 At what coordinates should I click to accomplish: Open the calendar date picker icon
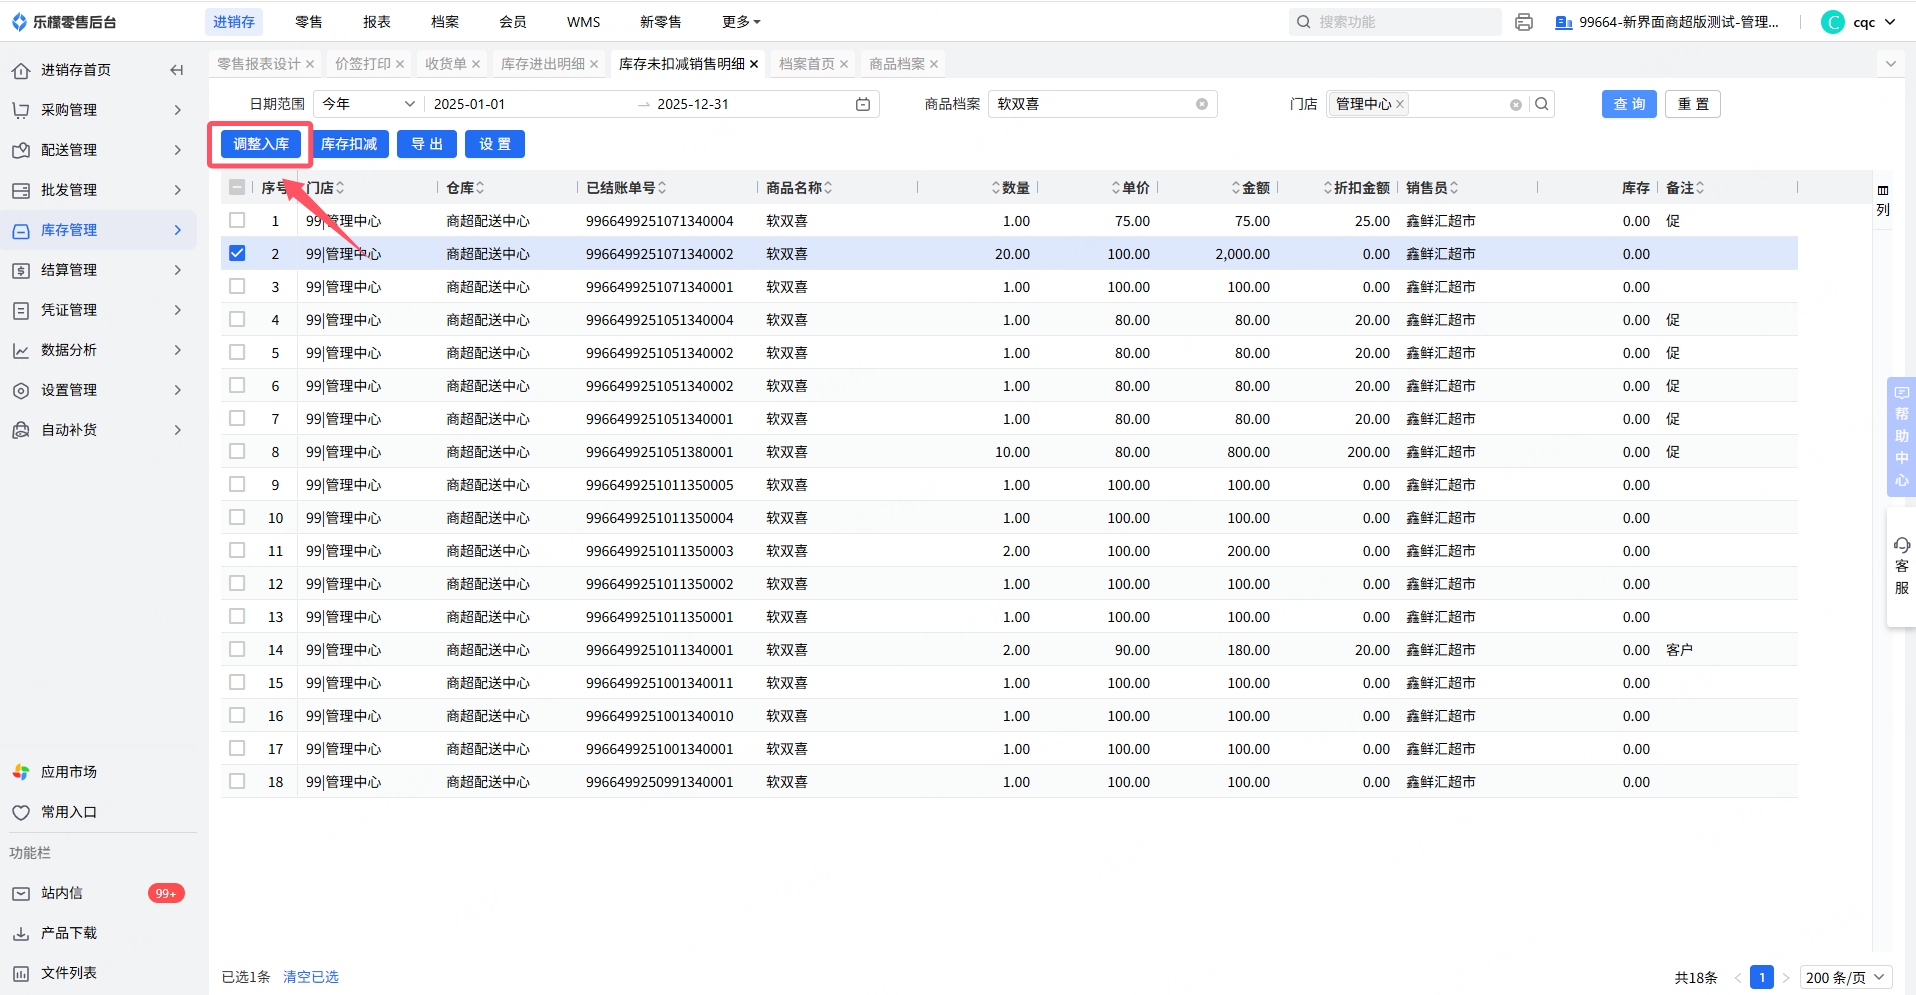862,104
